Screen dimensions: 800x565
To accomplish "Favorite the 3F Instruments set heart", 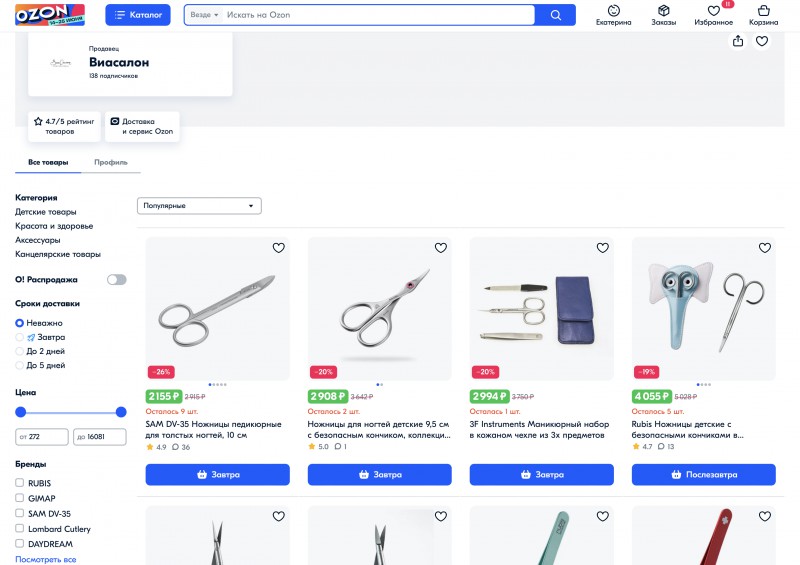I will (603, 248).
